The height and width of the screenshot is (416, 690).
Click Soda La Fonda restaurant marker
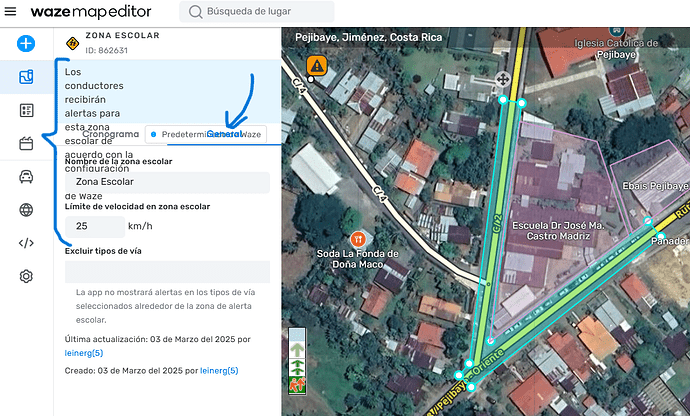(358, 239)
